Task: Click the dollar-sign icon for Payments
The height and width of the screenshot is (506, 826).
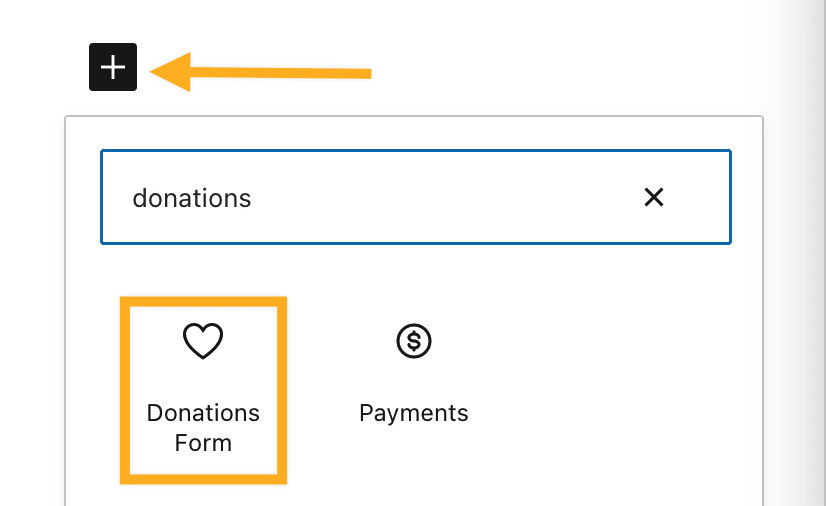Action: click(413, 342)
